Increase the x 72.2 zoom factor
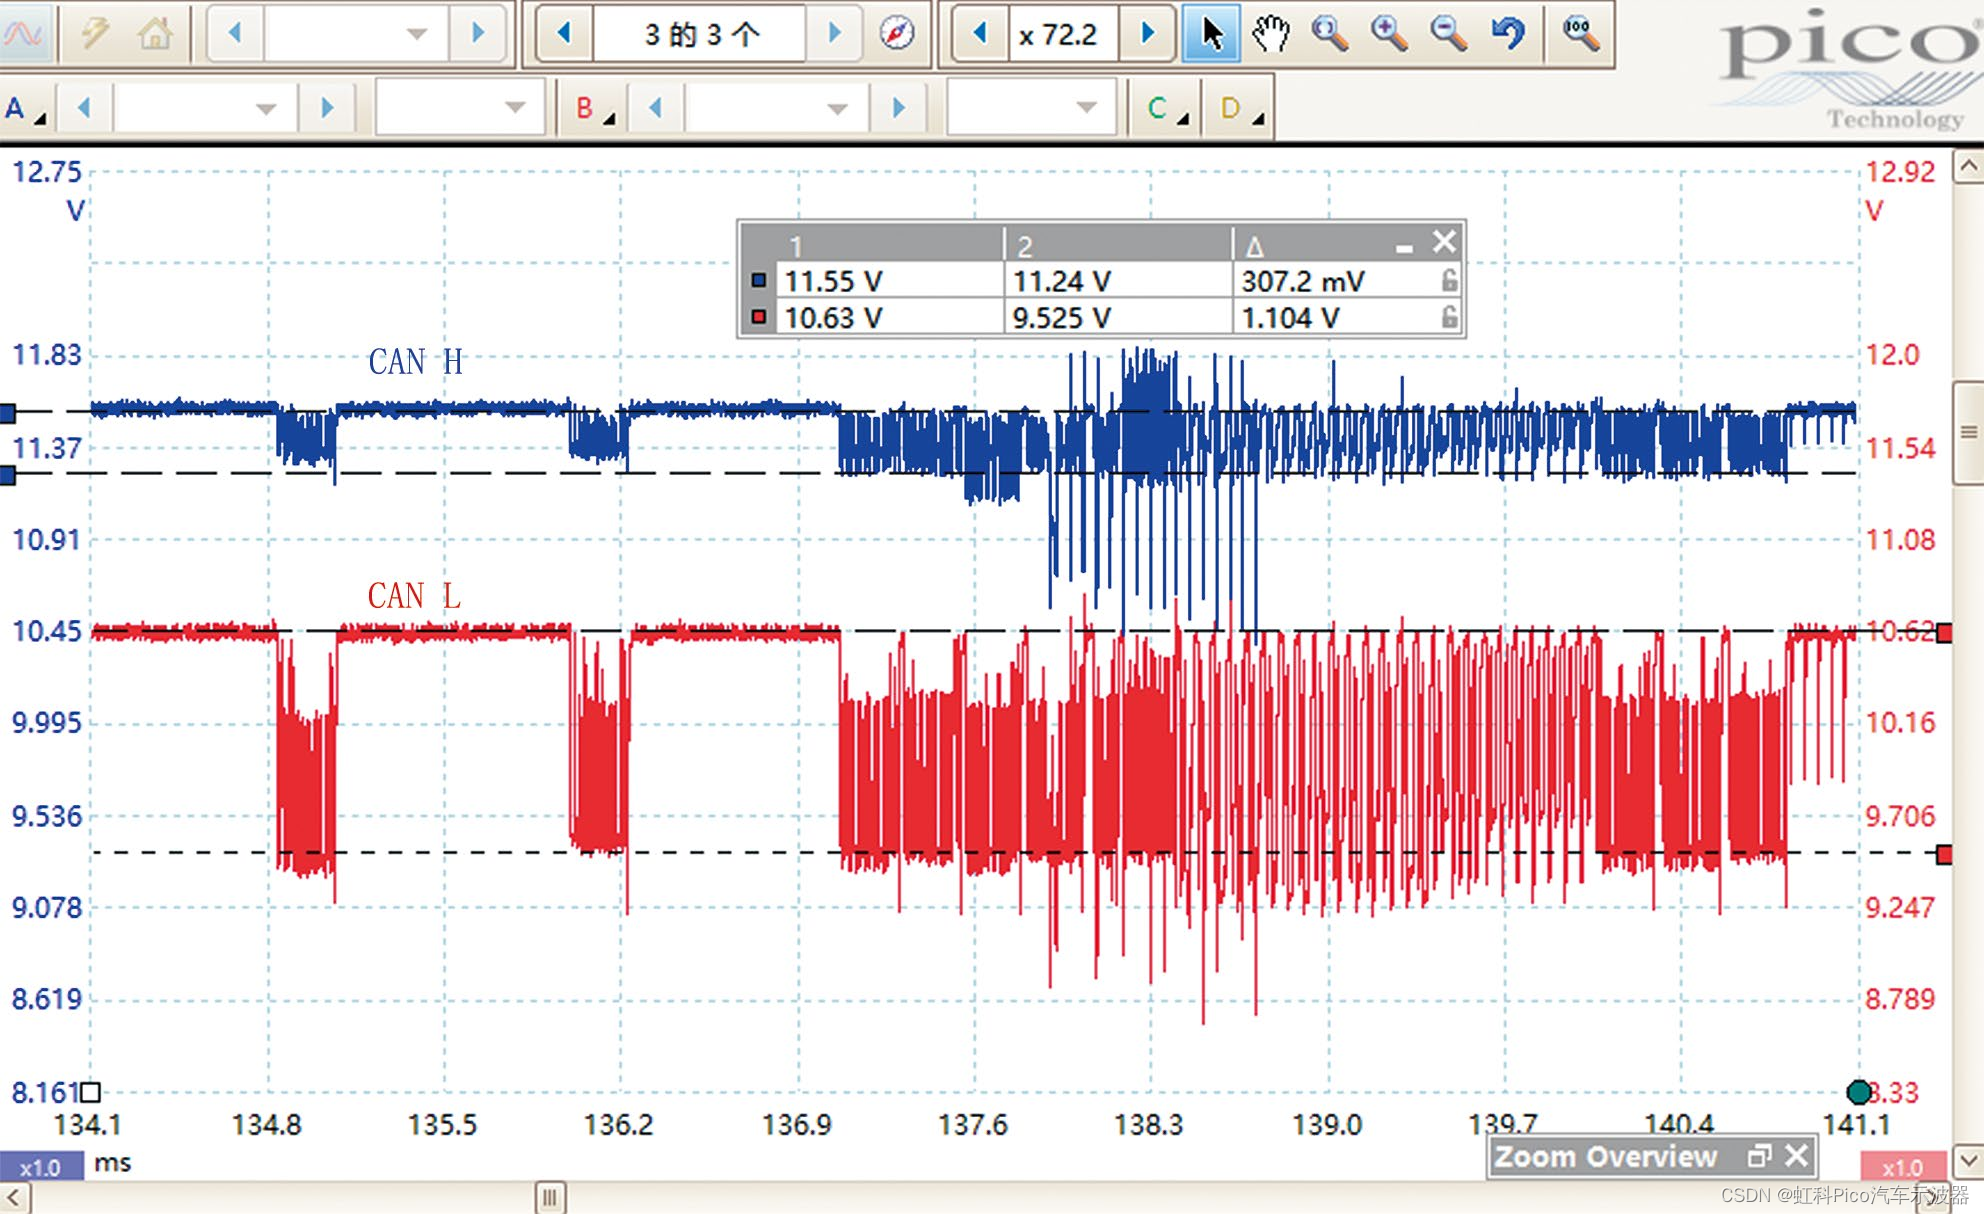 click(x=1147, y=34)
